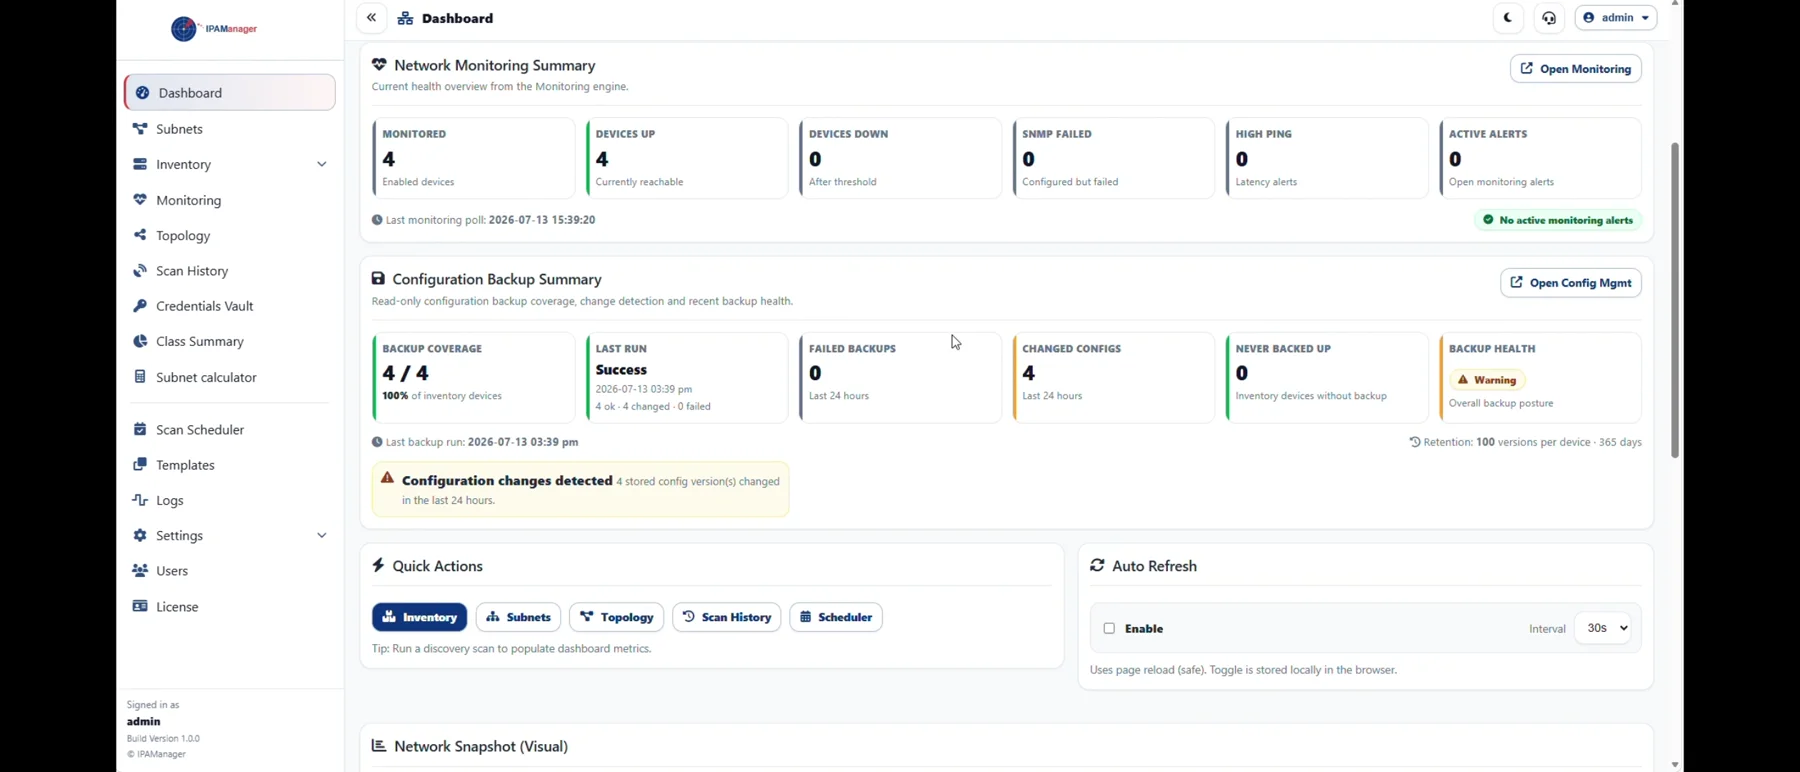
Task: Click the Devices Up card
Action: click(686, 158)
